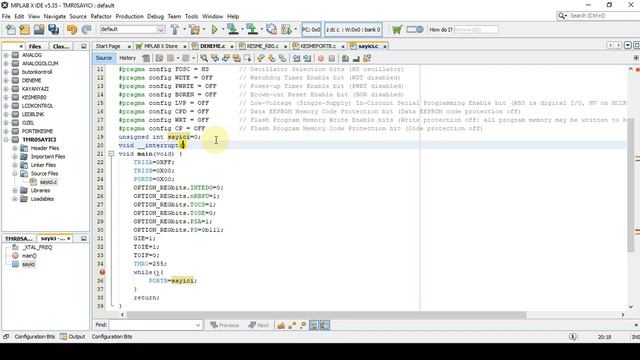
Task: Open the Find field history dropdown
Action: 198,325
